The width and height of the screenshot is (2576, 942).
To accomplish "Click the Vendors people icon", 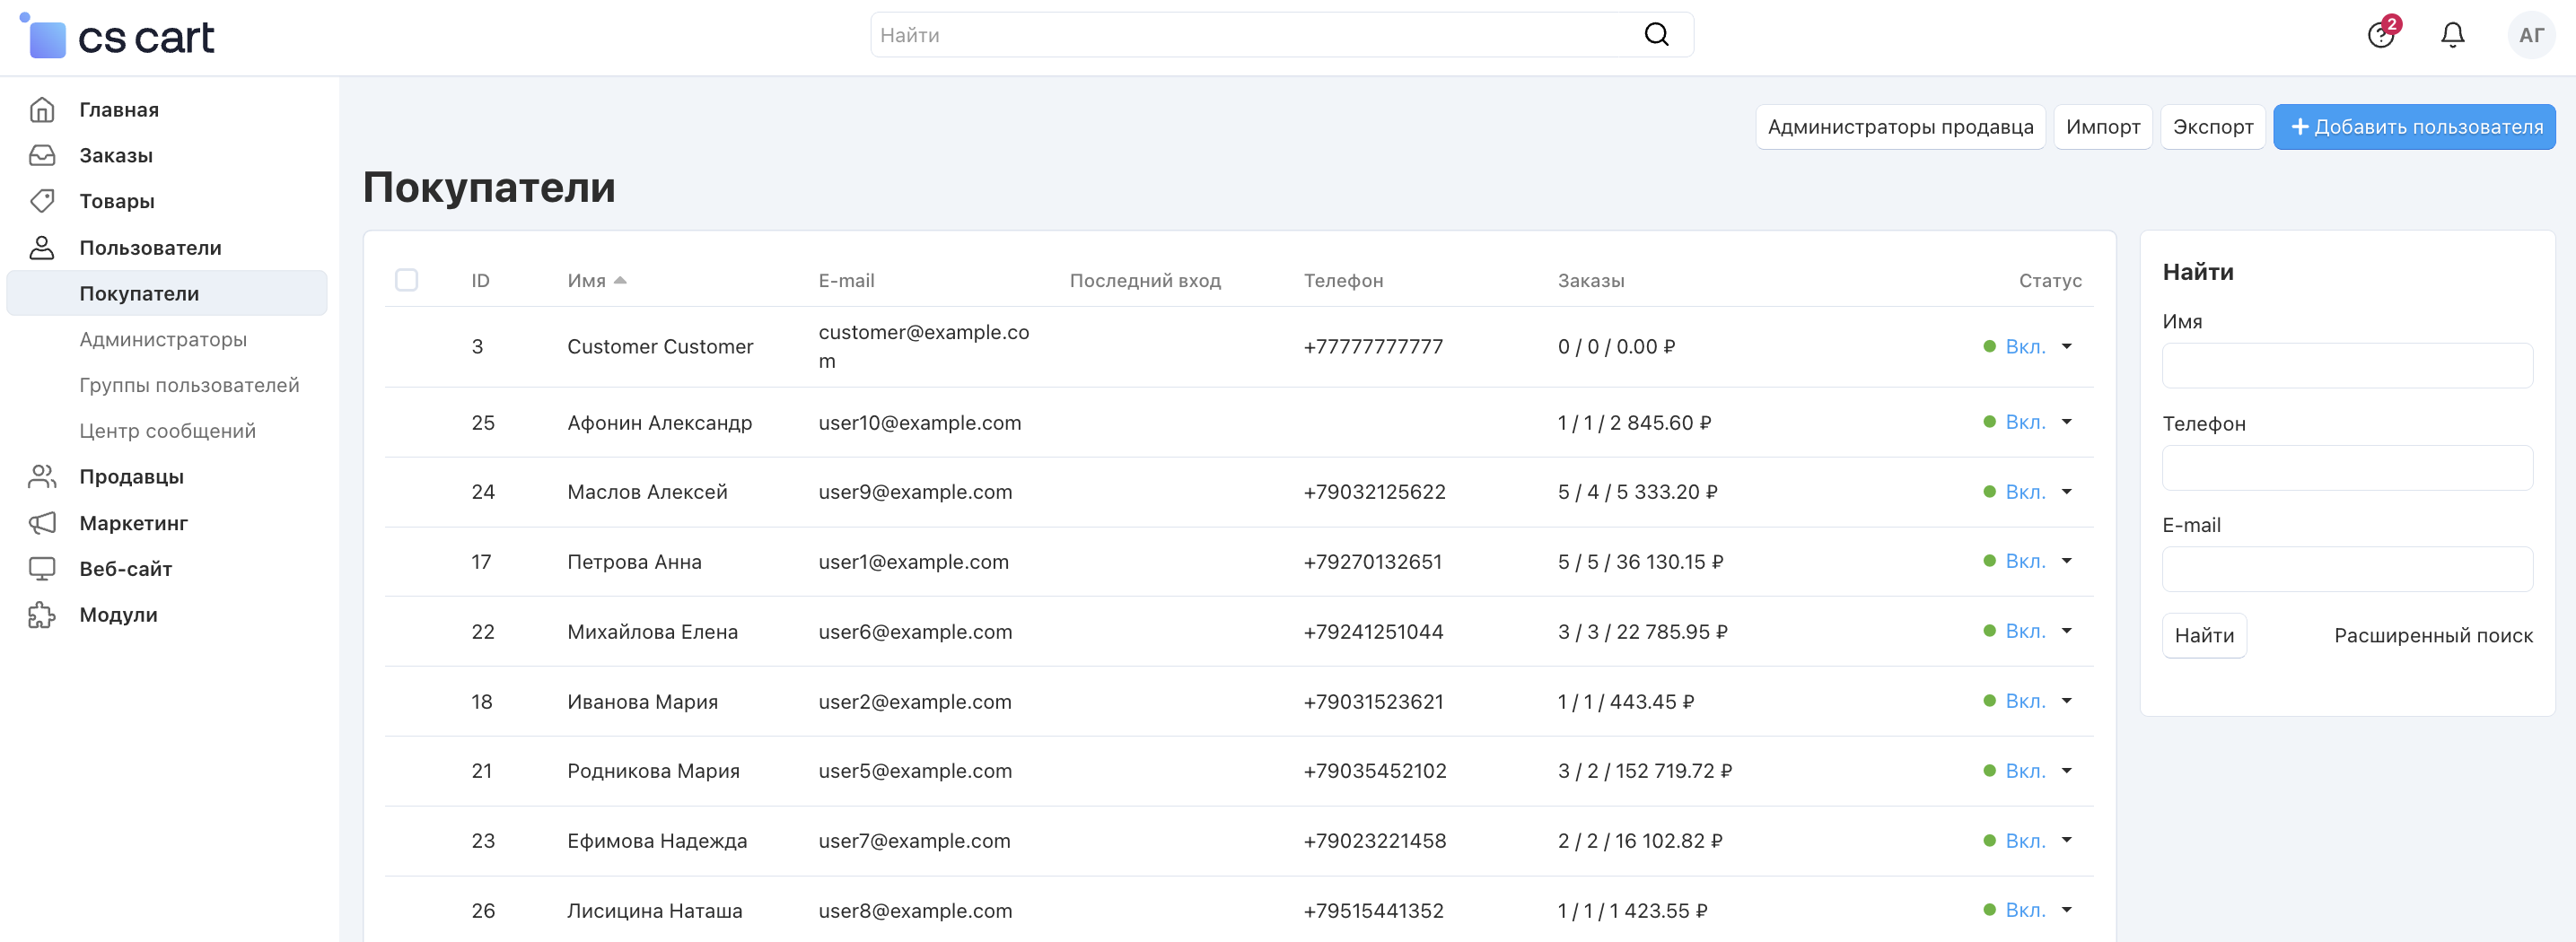I will coord(42,477).
